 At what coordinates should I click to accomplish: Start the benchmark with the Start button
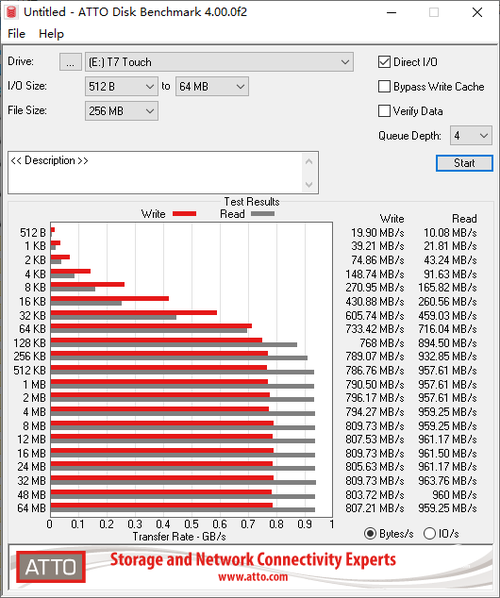pos(464,163)
